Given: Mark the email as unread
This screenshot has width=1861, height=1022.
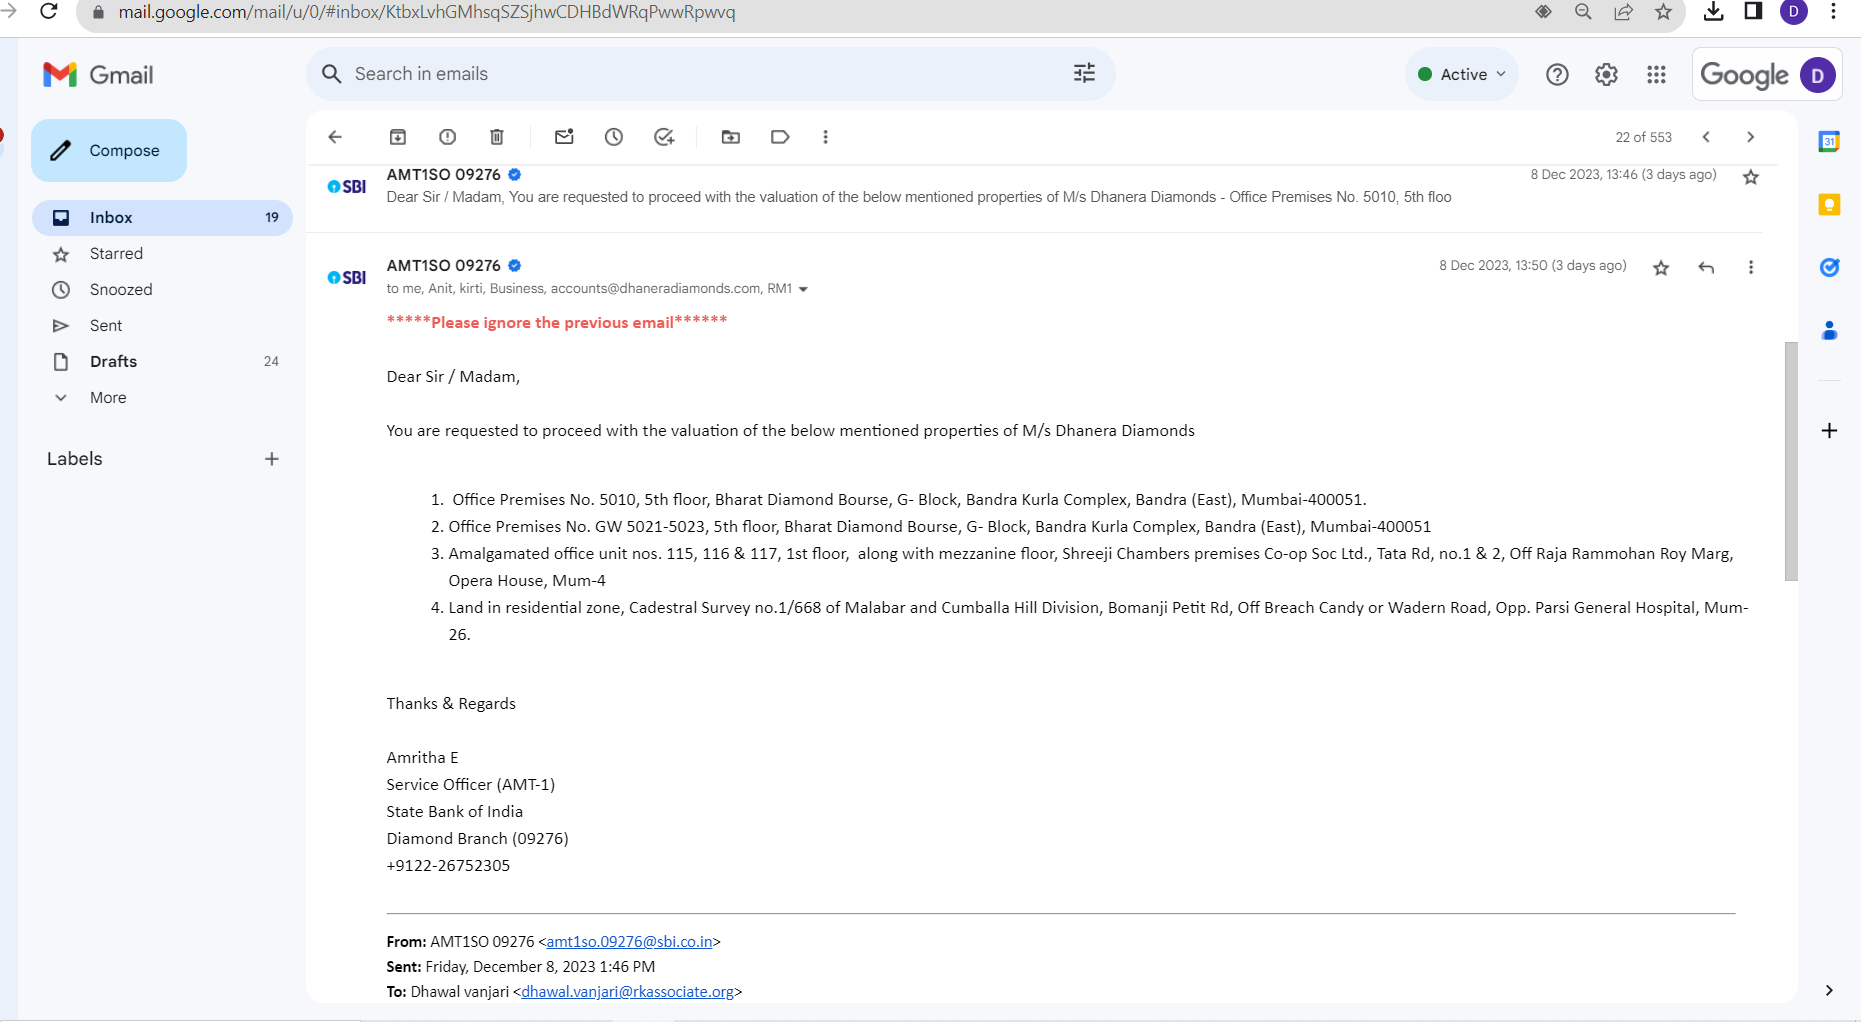Looking at the screenshot, I should pyautogui.click(x=564, y=137).
